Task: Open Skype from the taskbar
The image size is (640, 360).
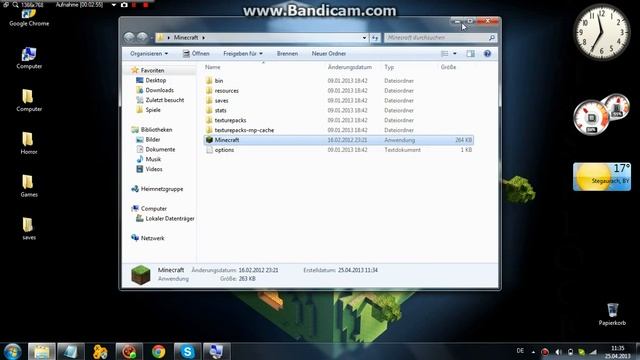Action: (x=187, y=351)
